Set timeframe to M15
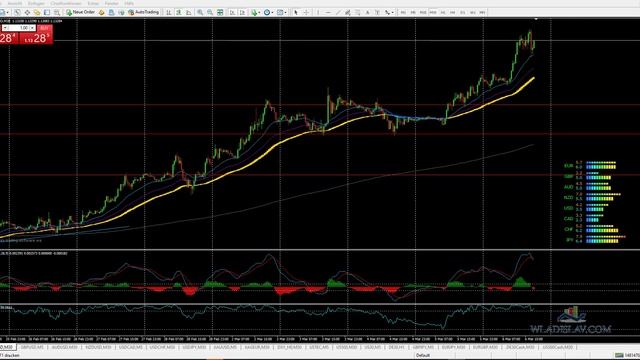Image resolution: width=640 pixels, height=360 pixels. 423,12
